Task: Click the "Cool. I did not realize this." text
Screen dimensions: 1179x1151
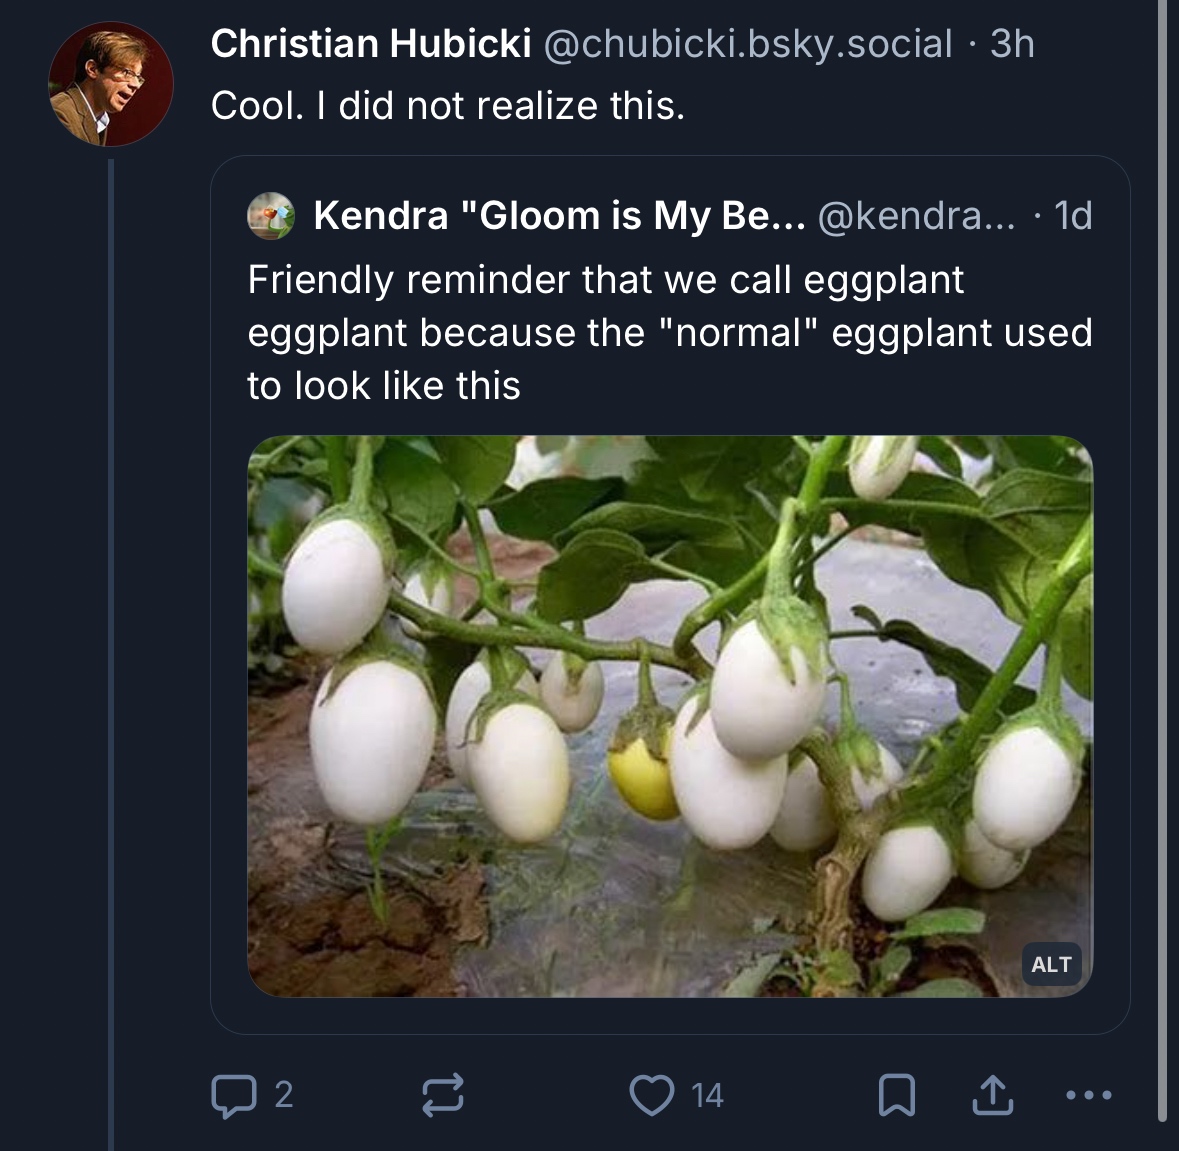Action: tap(448, 106)
